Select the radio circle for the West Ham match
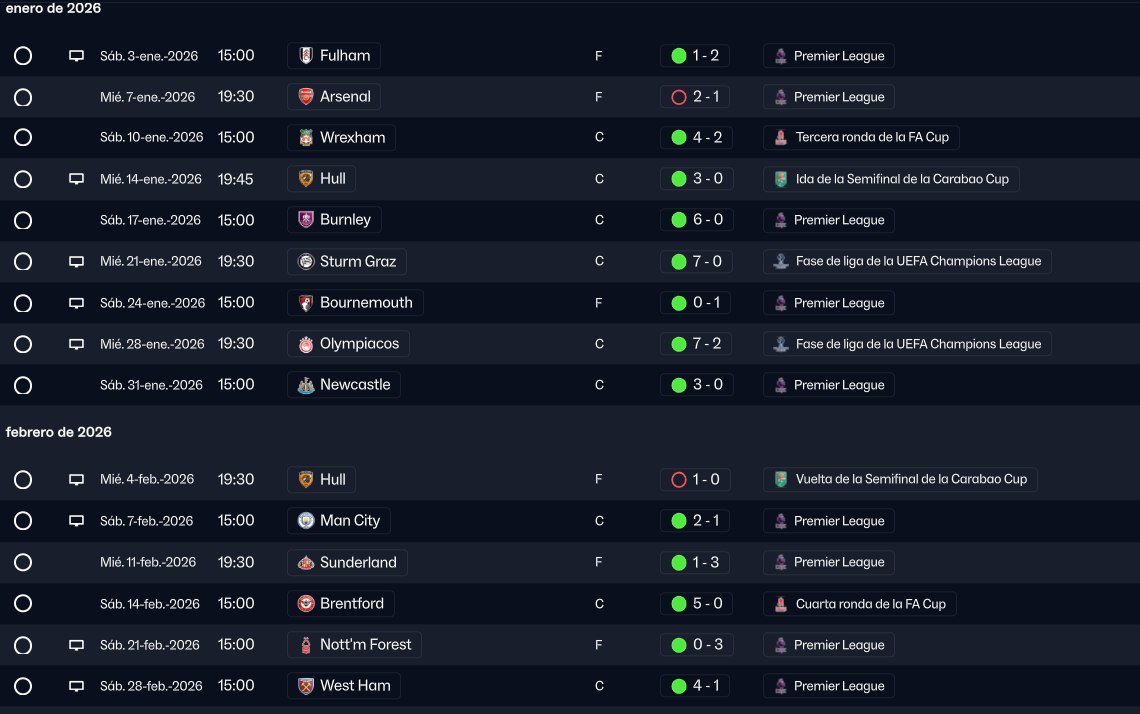The image size is (1140, 714). tap(23, 686)
